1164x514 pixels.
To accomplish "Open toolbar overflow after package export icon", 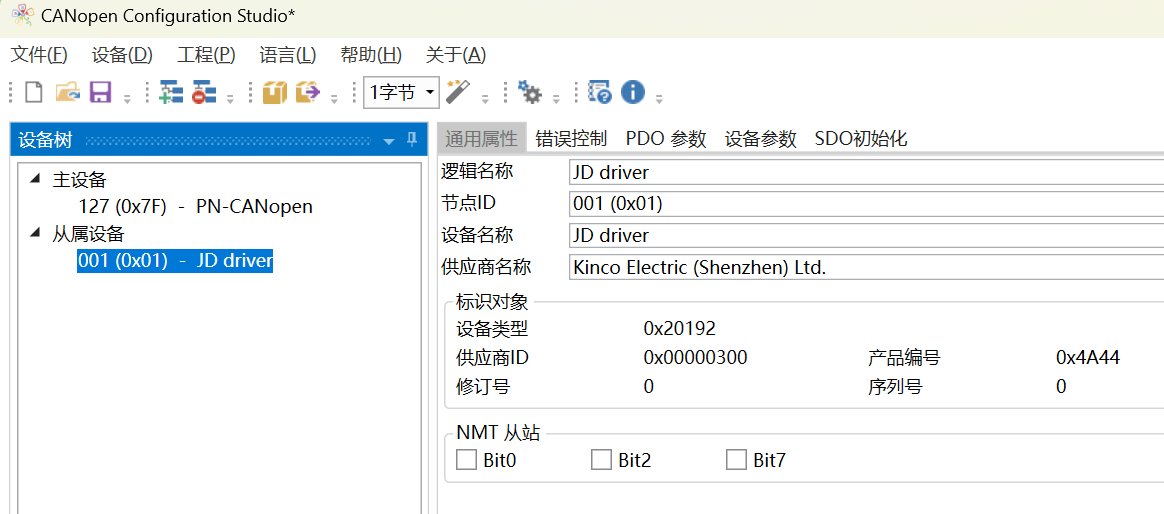I will 334,97.
